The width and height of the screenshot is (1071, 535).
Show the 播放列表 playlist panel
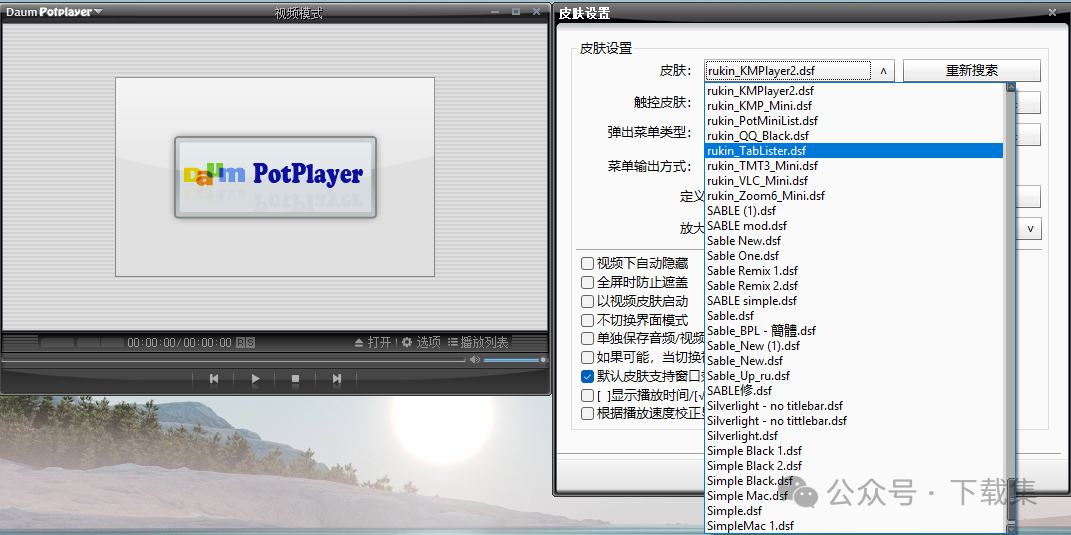(x=478, y=342)
